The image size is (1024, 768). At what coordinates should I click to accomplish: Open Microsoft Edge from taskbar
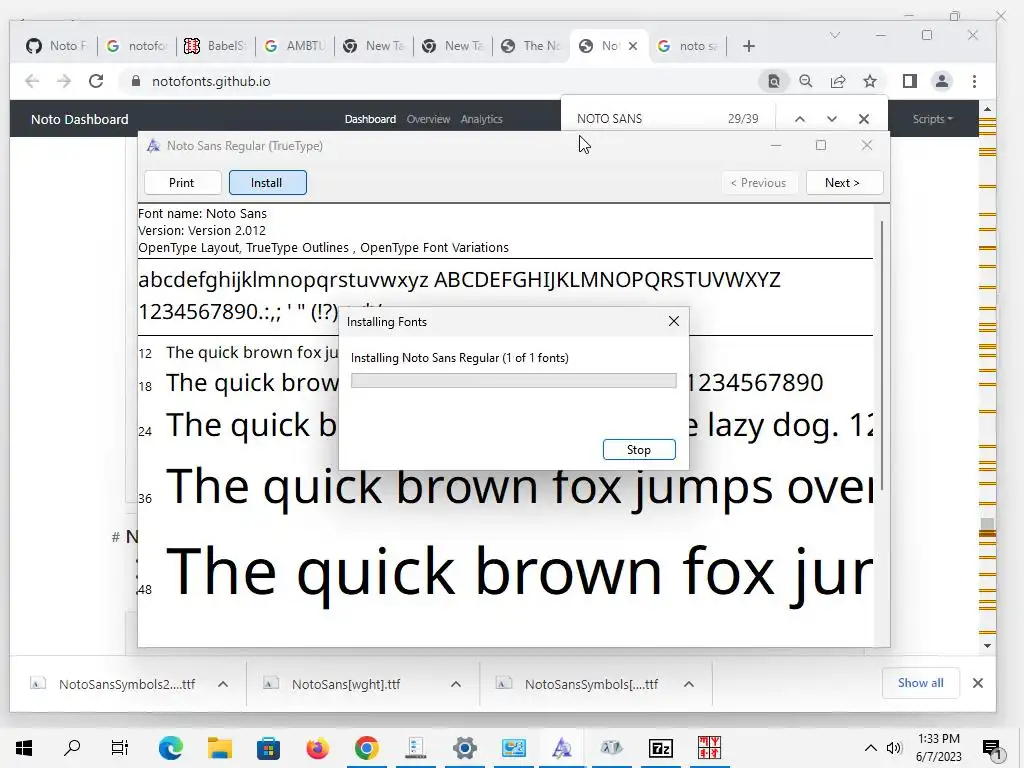click(x=170, y=748)
